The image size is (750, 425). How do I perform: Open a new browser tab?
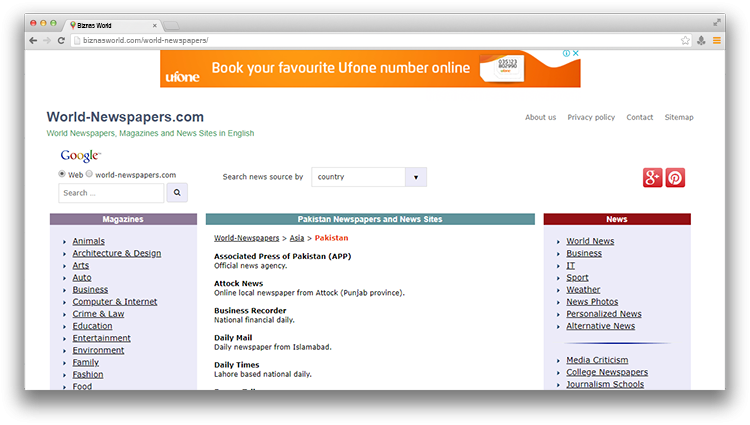tap(171, 25)
